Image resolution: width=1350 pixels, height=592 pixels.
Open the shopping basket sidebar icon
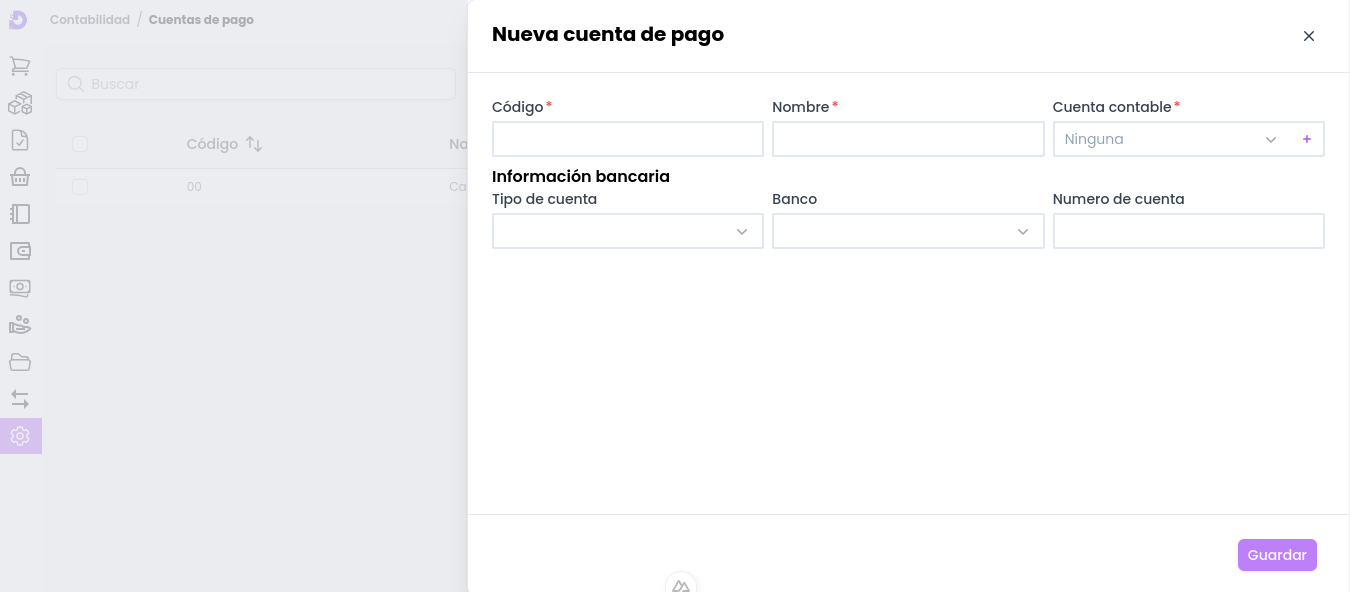pos(20,177)
